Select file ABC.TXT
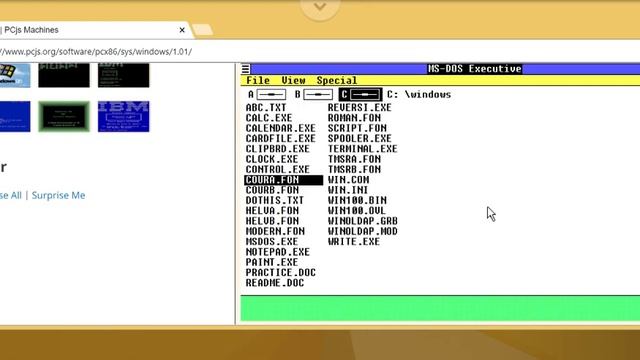 click(266, 108)
